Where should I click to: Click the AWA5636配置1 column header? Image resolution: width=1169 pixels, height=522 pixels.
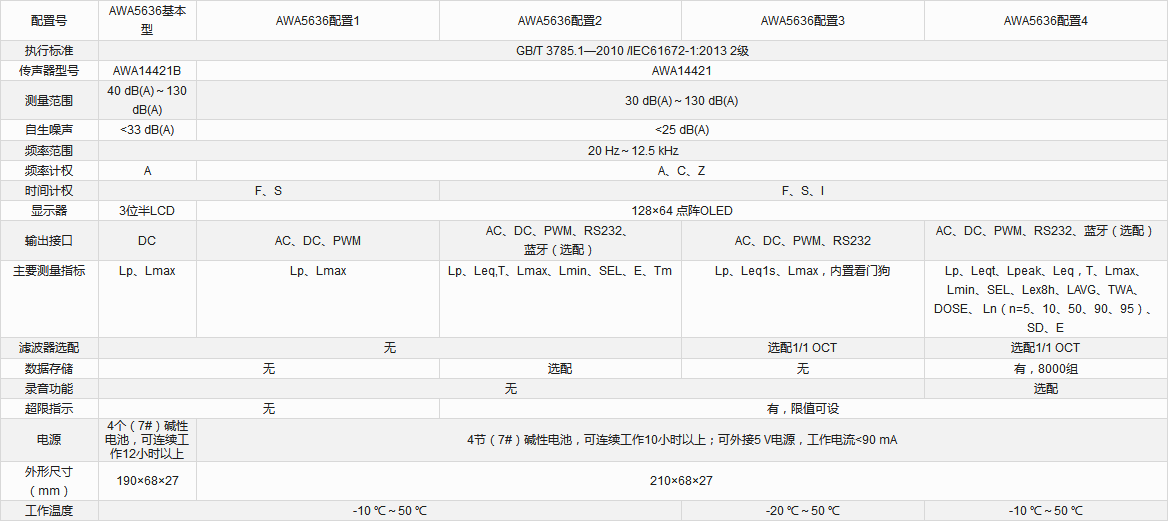(317, 20)
